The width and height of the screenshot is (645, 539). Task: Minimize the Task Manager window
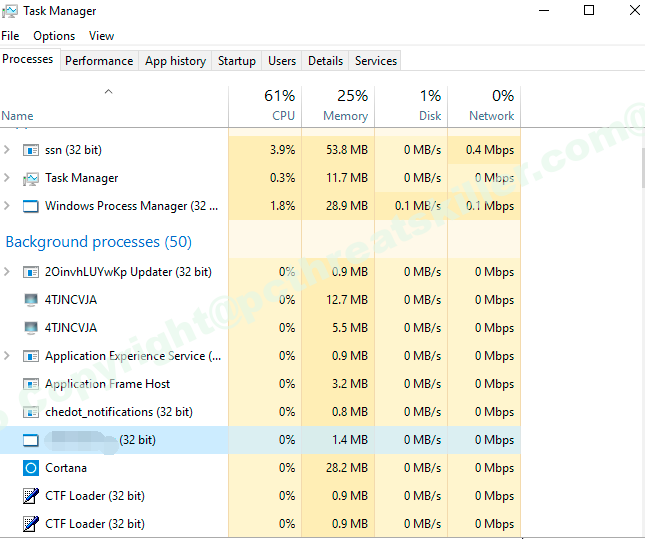[x=544, y=10]
